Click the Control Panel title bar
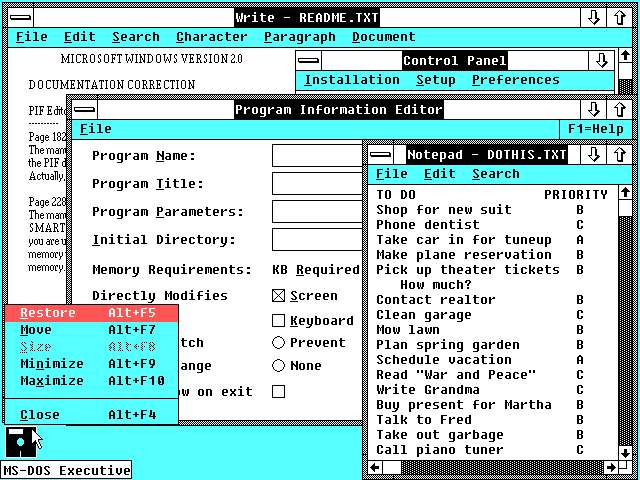The image size is (640, 480). [x=455, y=61]
